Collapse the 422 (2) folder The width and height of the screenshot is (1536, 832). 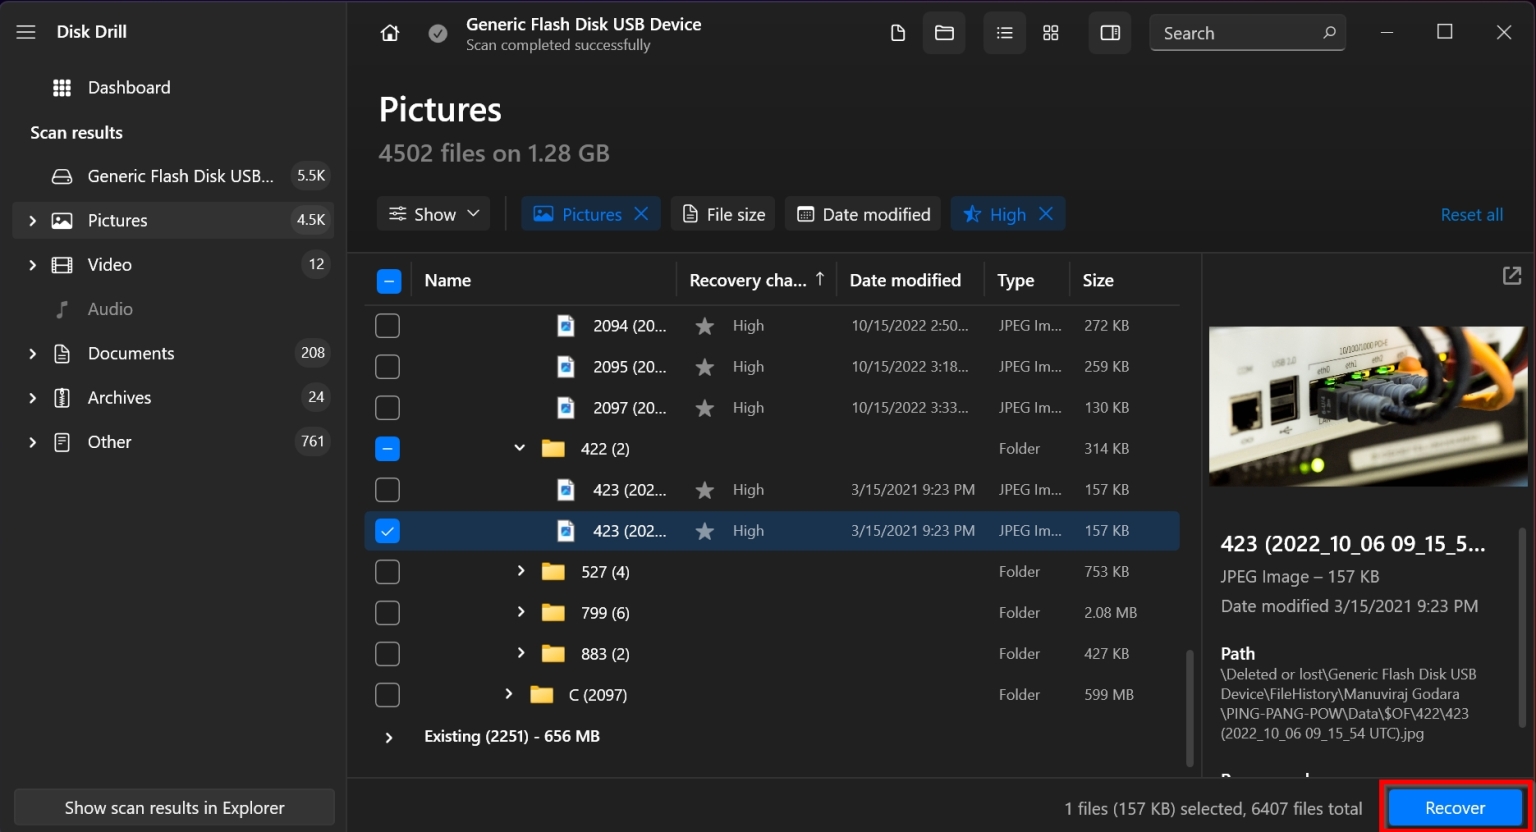pyautogui.click(x=519, y=448)
